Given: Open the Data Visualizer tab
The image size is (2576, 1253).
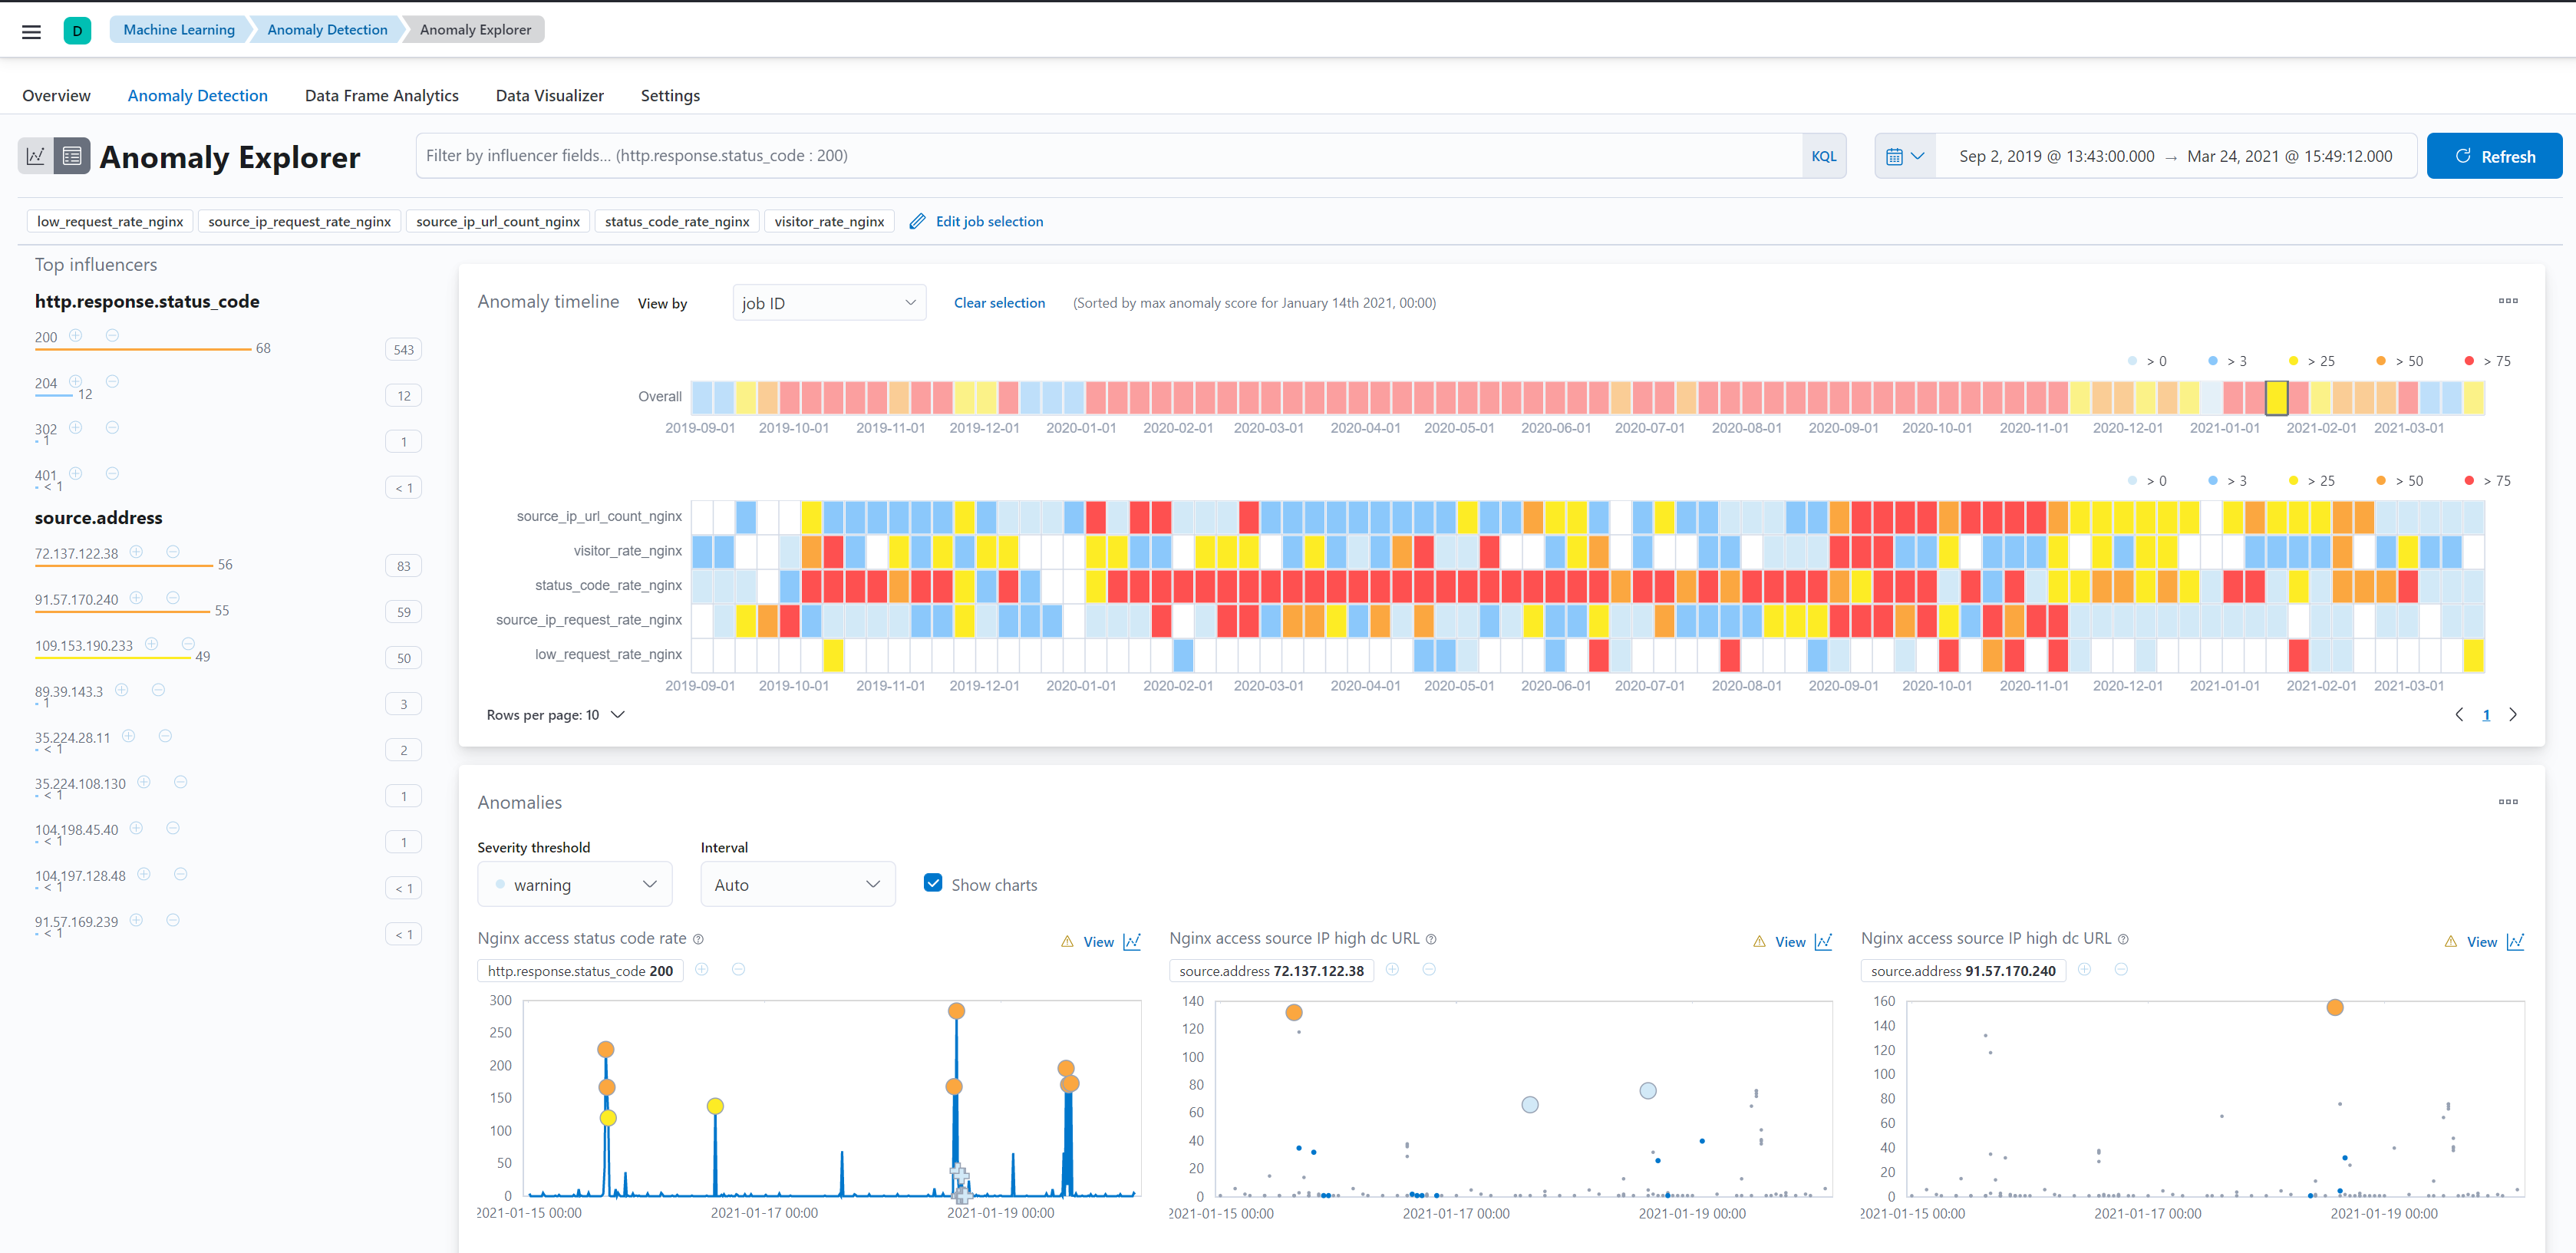Looking at the screenshot, I should 550,96.
